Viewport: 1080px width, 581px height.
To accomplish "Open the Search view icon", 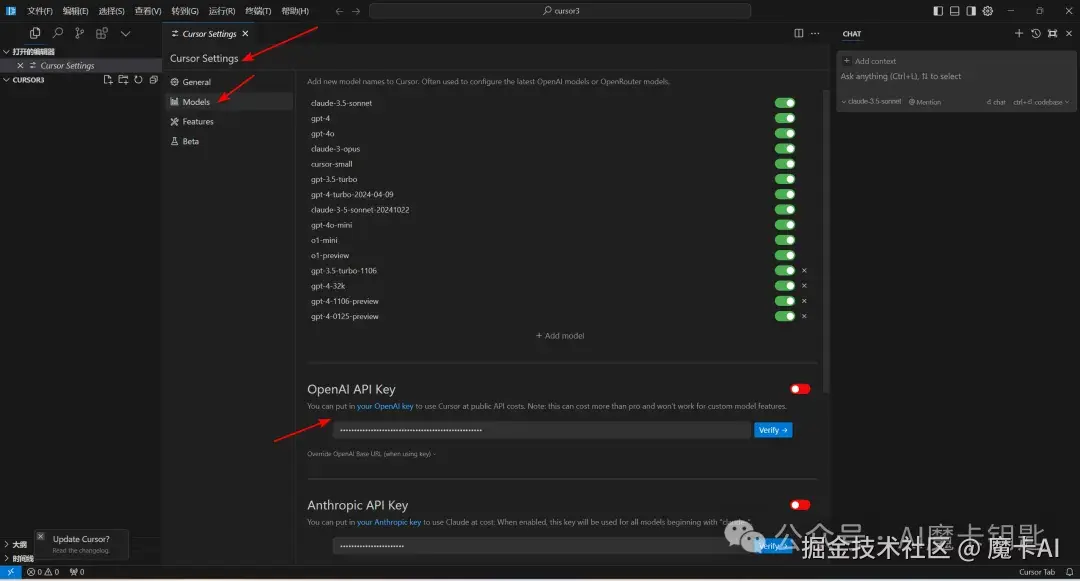I will tap(58, 33).
